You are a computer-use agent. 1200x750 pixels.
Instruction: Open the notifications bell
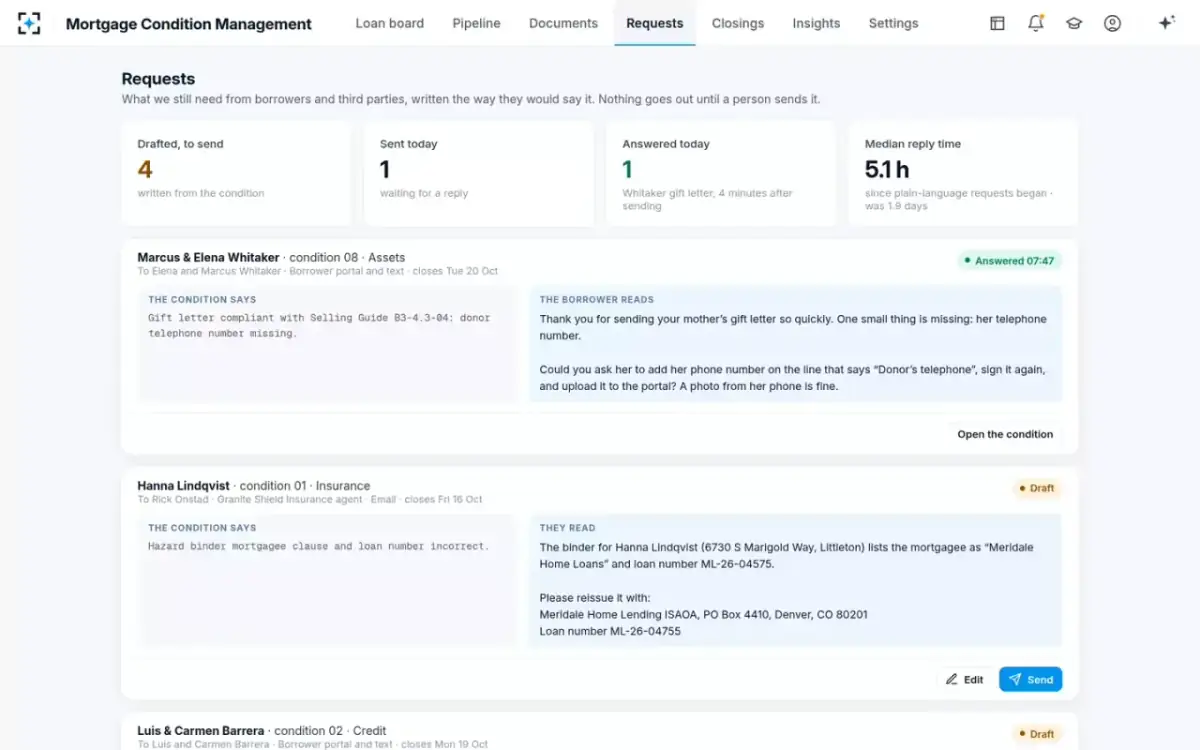(1036, 23)
